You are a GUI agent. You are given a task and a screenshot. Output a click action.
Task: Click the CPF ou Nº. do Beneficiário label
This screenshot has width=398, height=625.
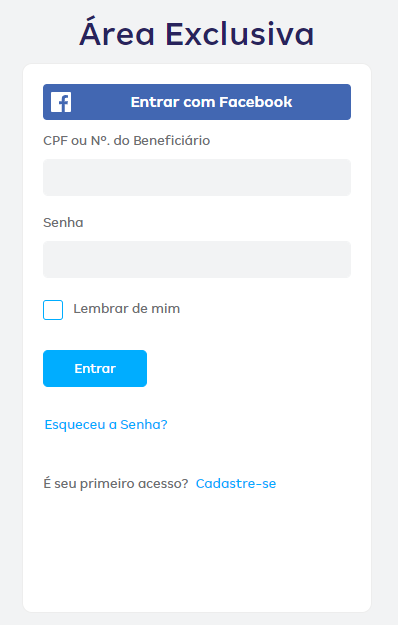pyautogui.click(x=126, y=140)
